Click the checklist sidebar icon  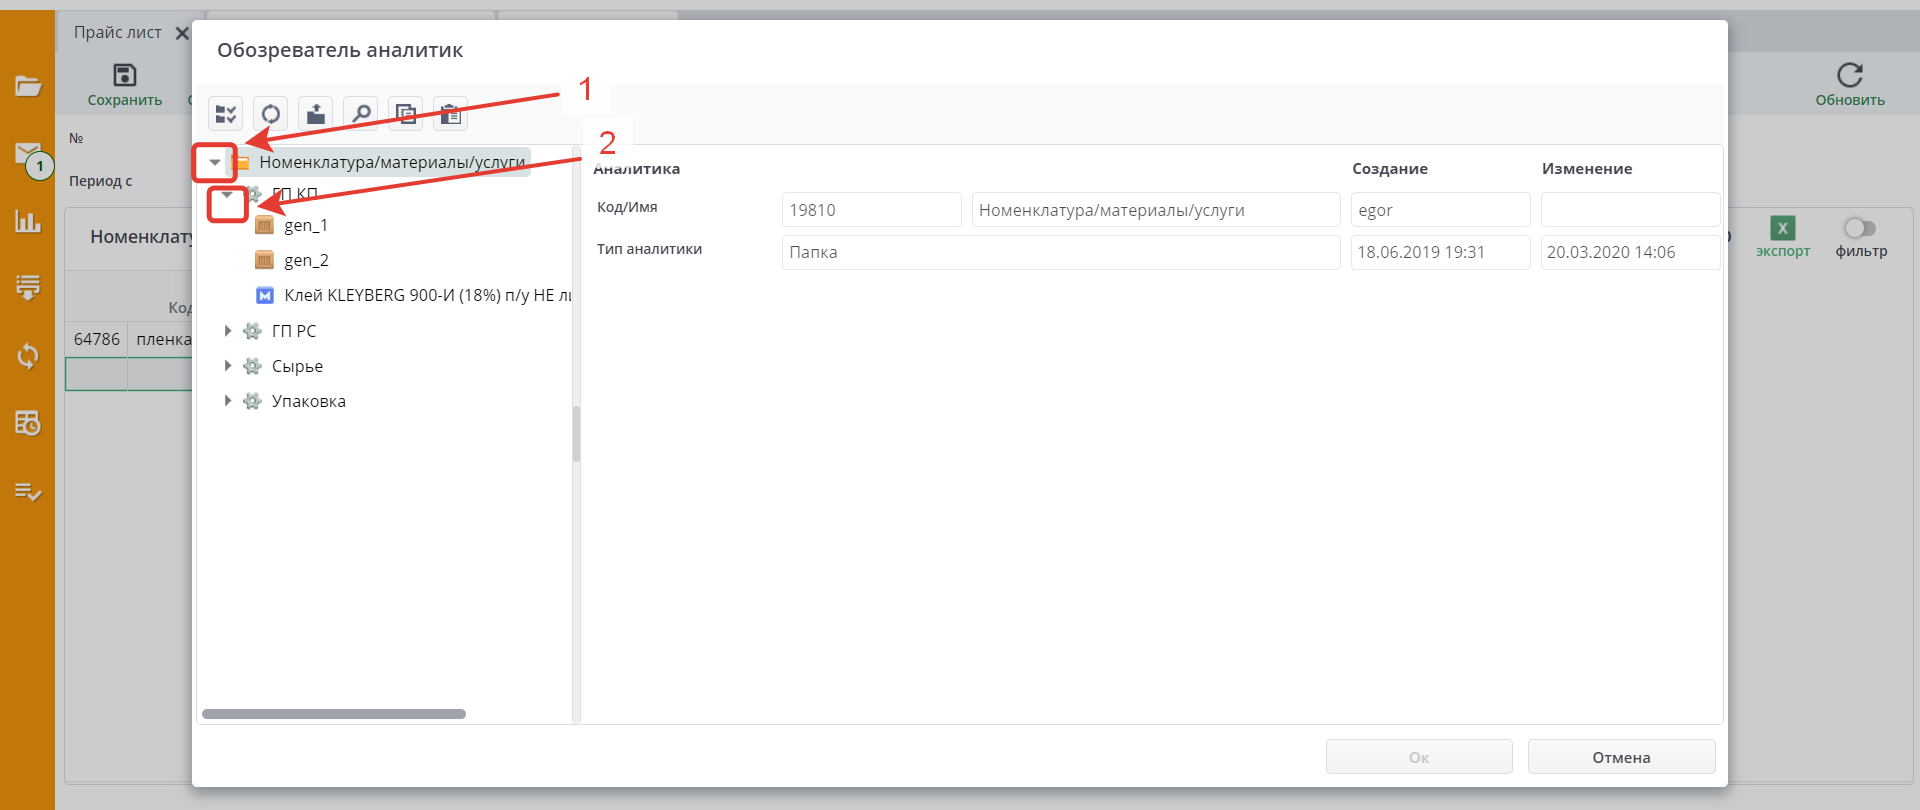[x=28, y=491]
